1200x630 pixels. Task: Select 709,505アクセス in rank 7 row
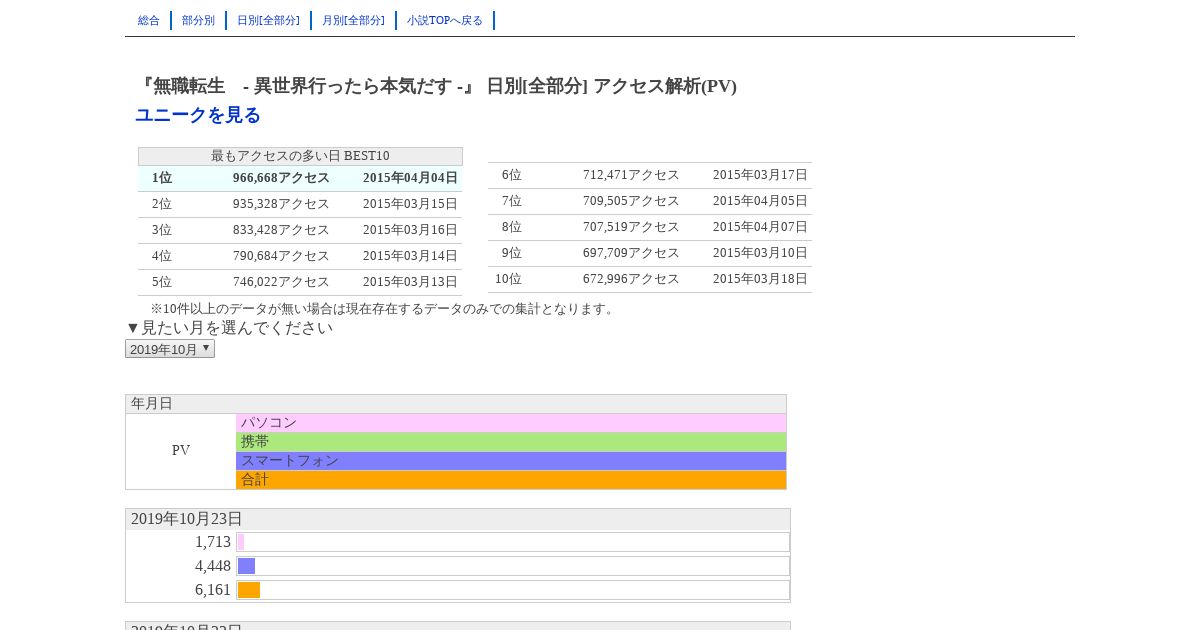coord(631,201)
